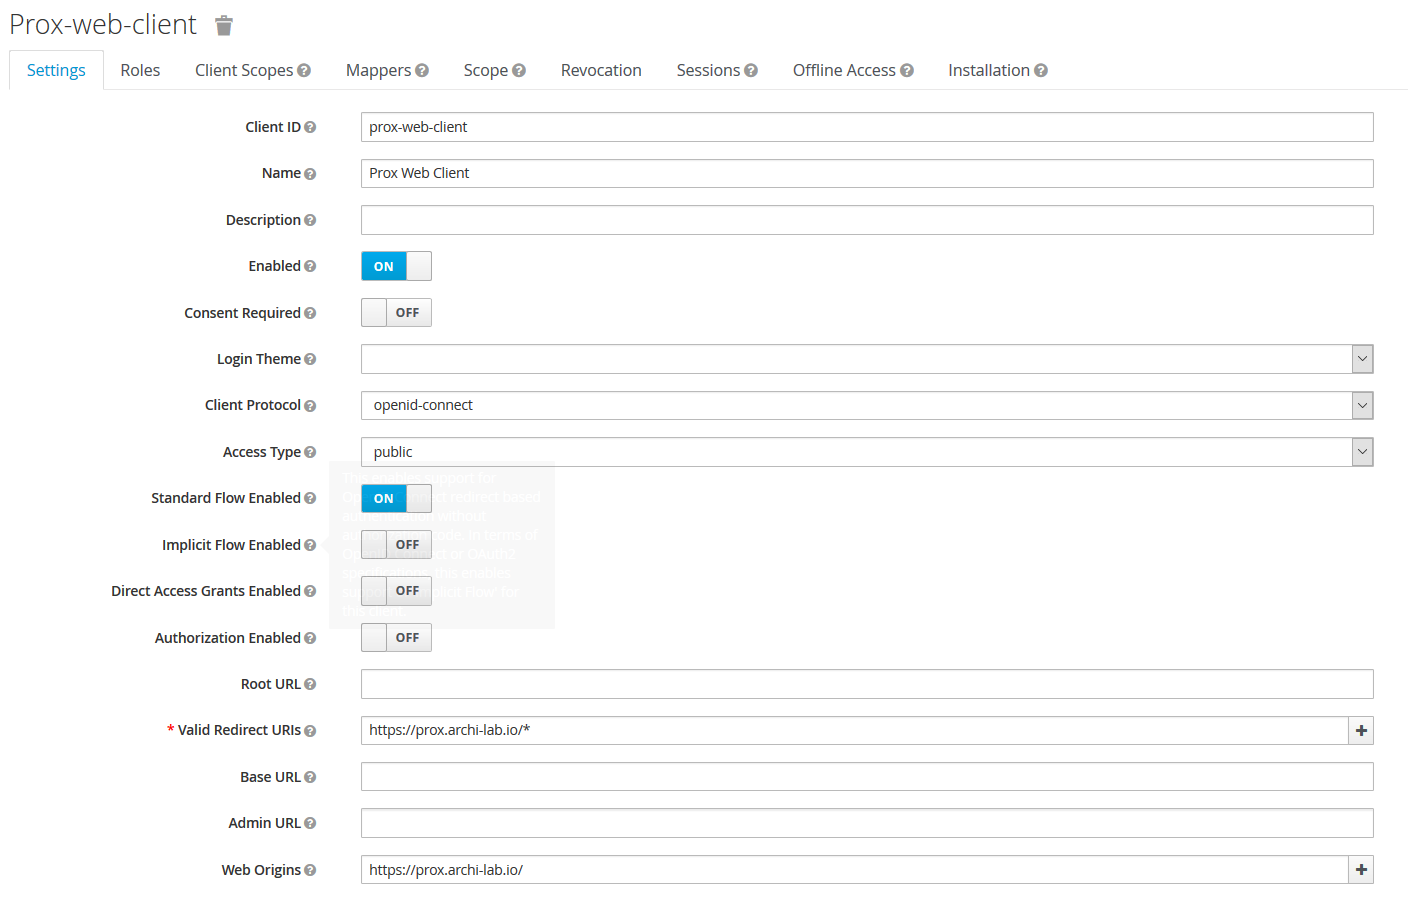Go to the Revocation tab
The image size is (1408, 900).
click(601, 70)
